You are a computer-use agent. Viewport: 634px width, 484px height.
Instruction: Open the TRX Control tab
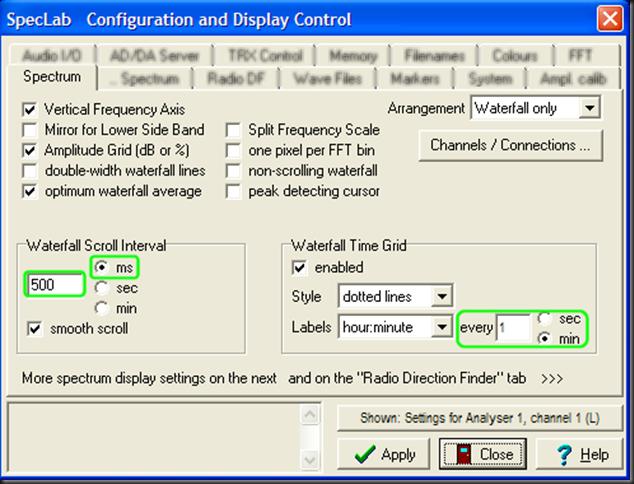point(265,55)
